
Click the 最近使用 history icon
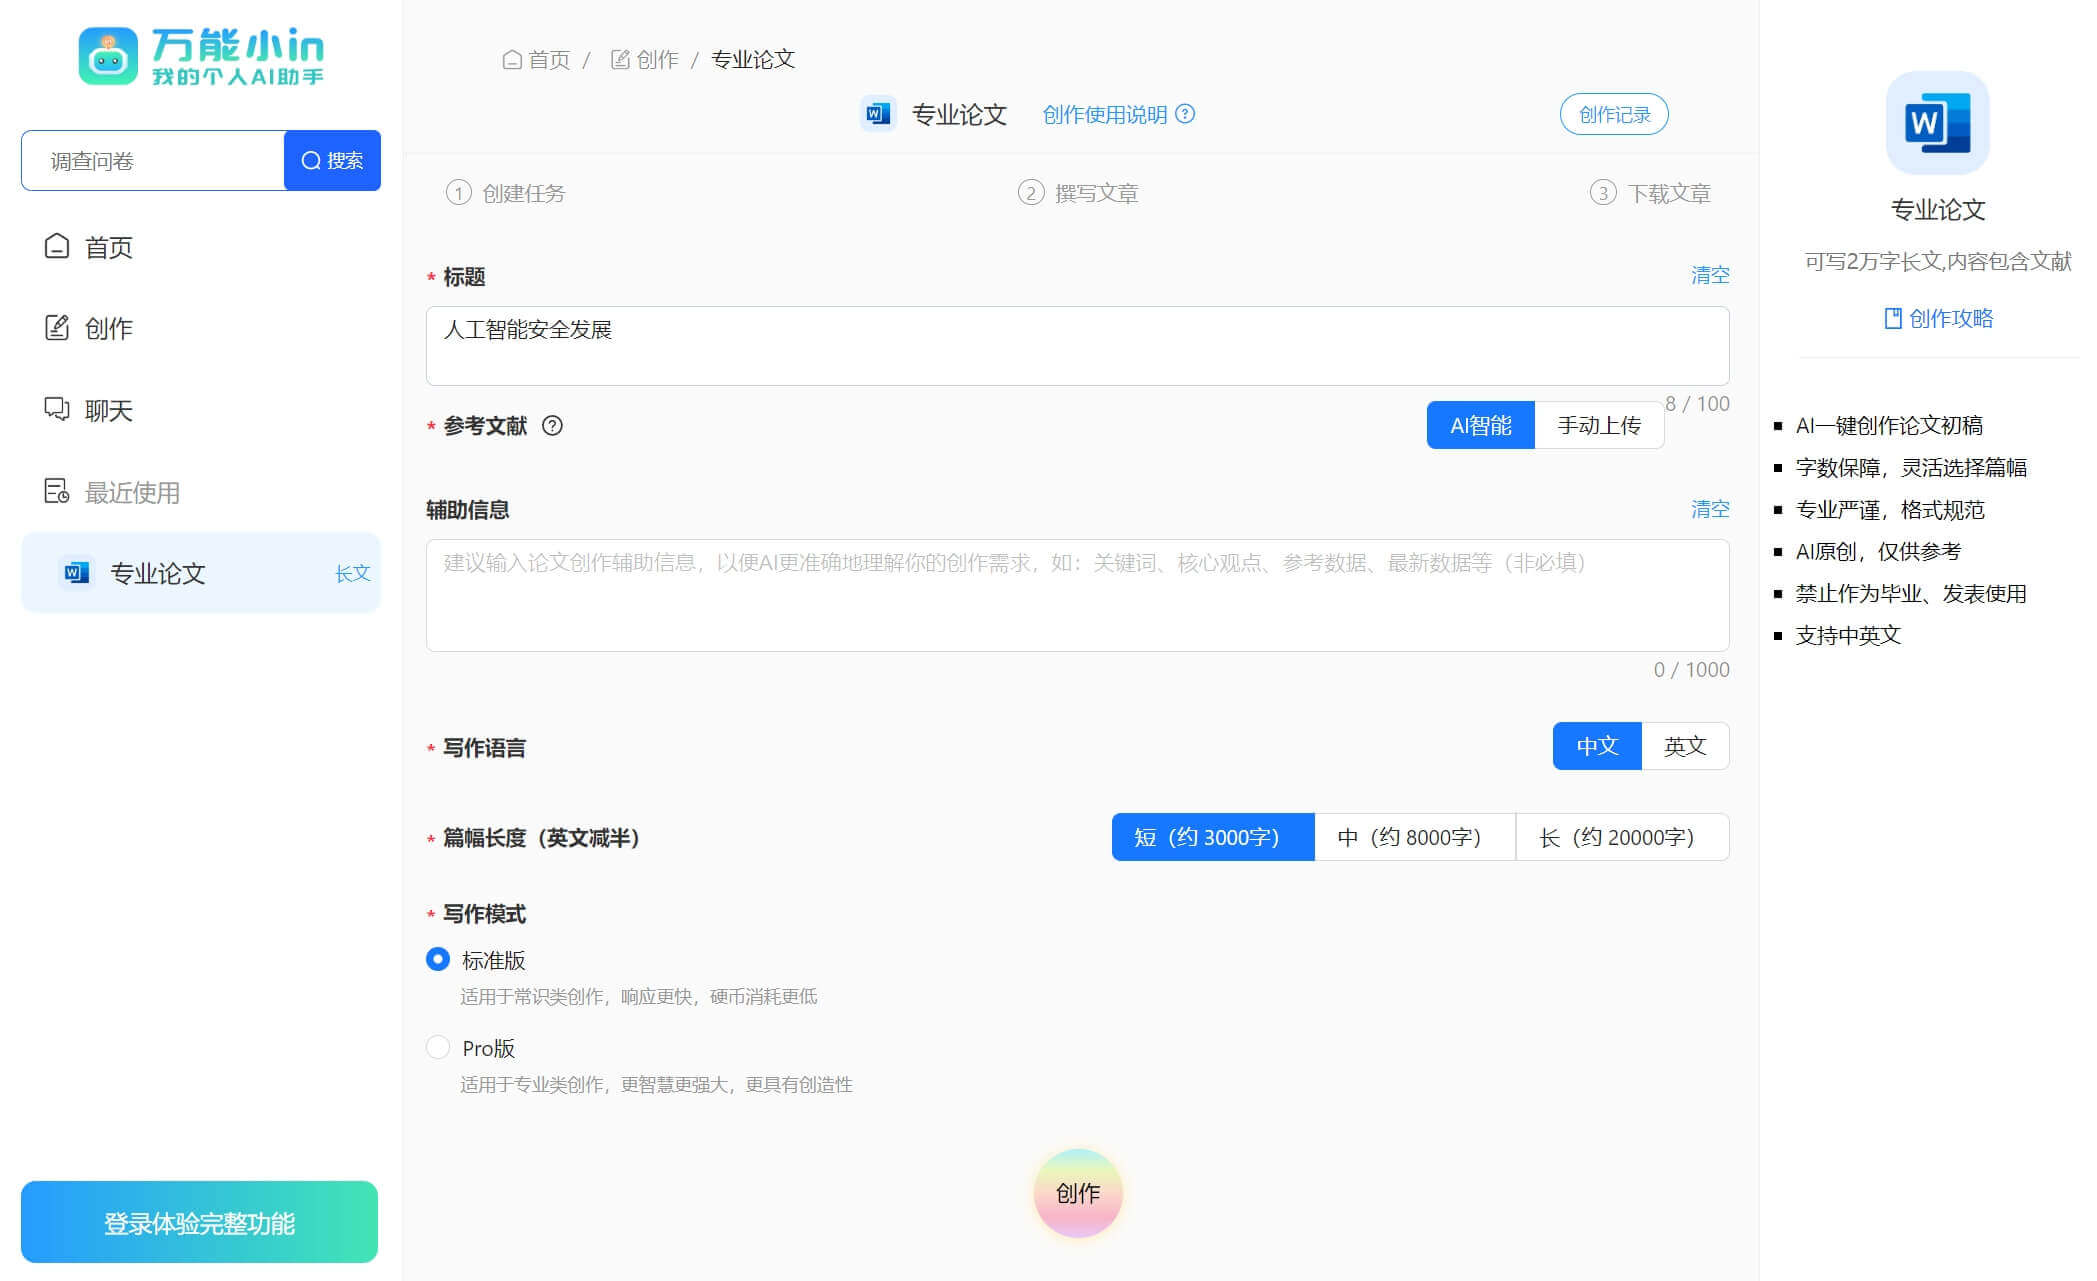[57, 491]
